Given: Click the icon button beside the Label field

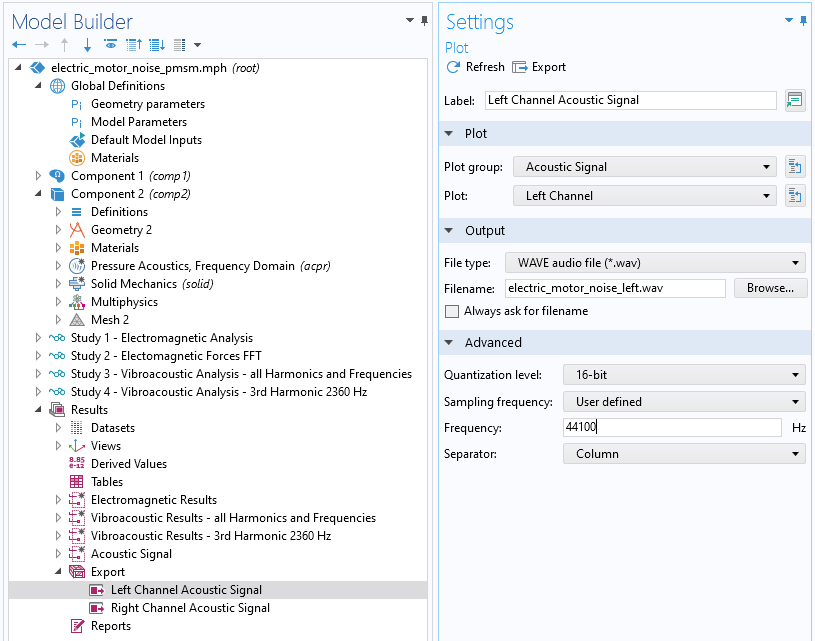Looking at the screenshot, I should click(795, 100).
